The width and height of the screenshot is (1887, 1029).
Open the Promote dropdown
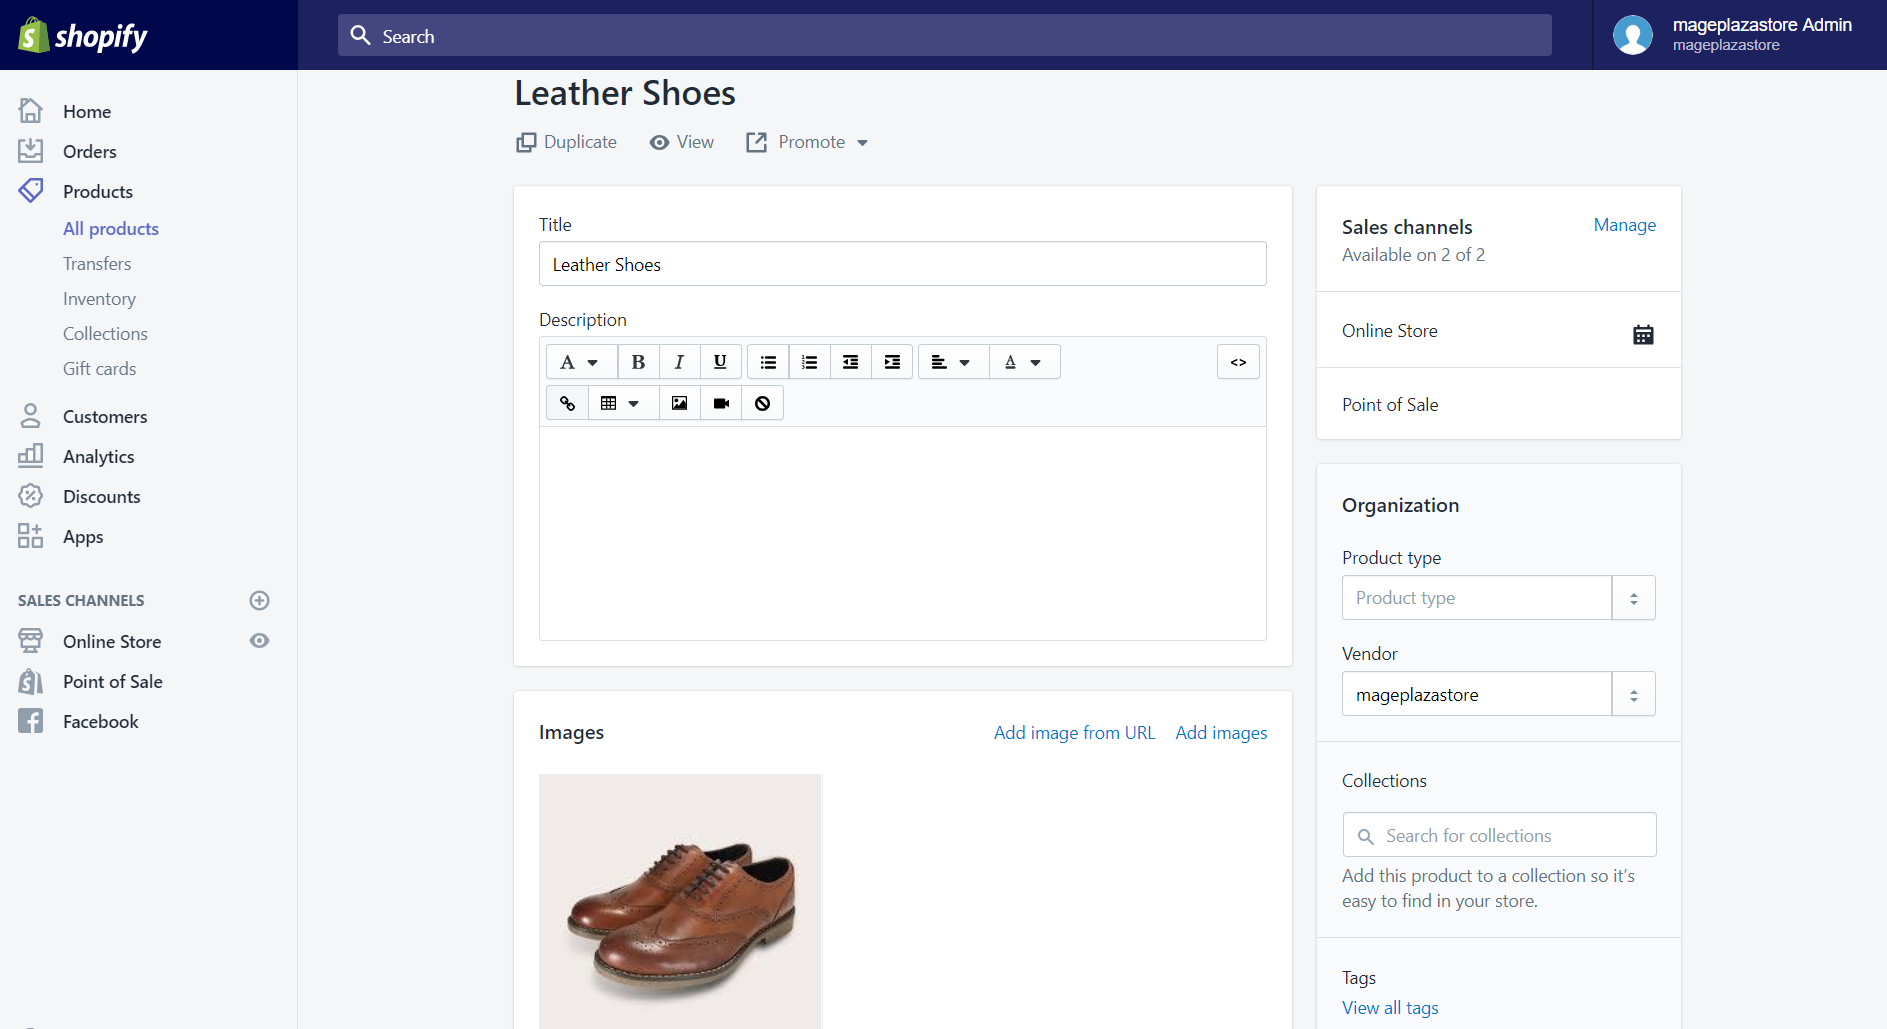pos(807,142)
